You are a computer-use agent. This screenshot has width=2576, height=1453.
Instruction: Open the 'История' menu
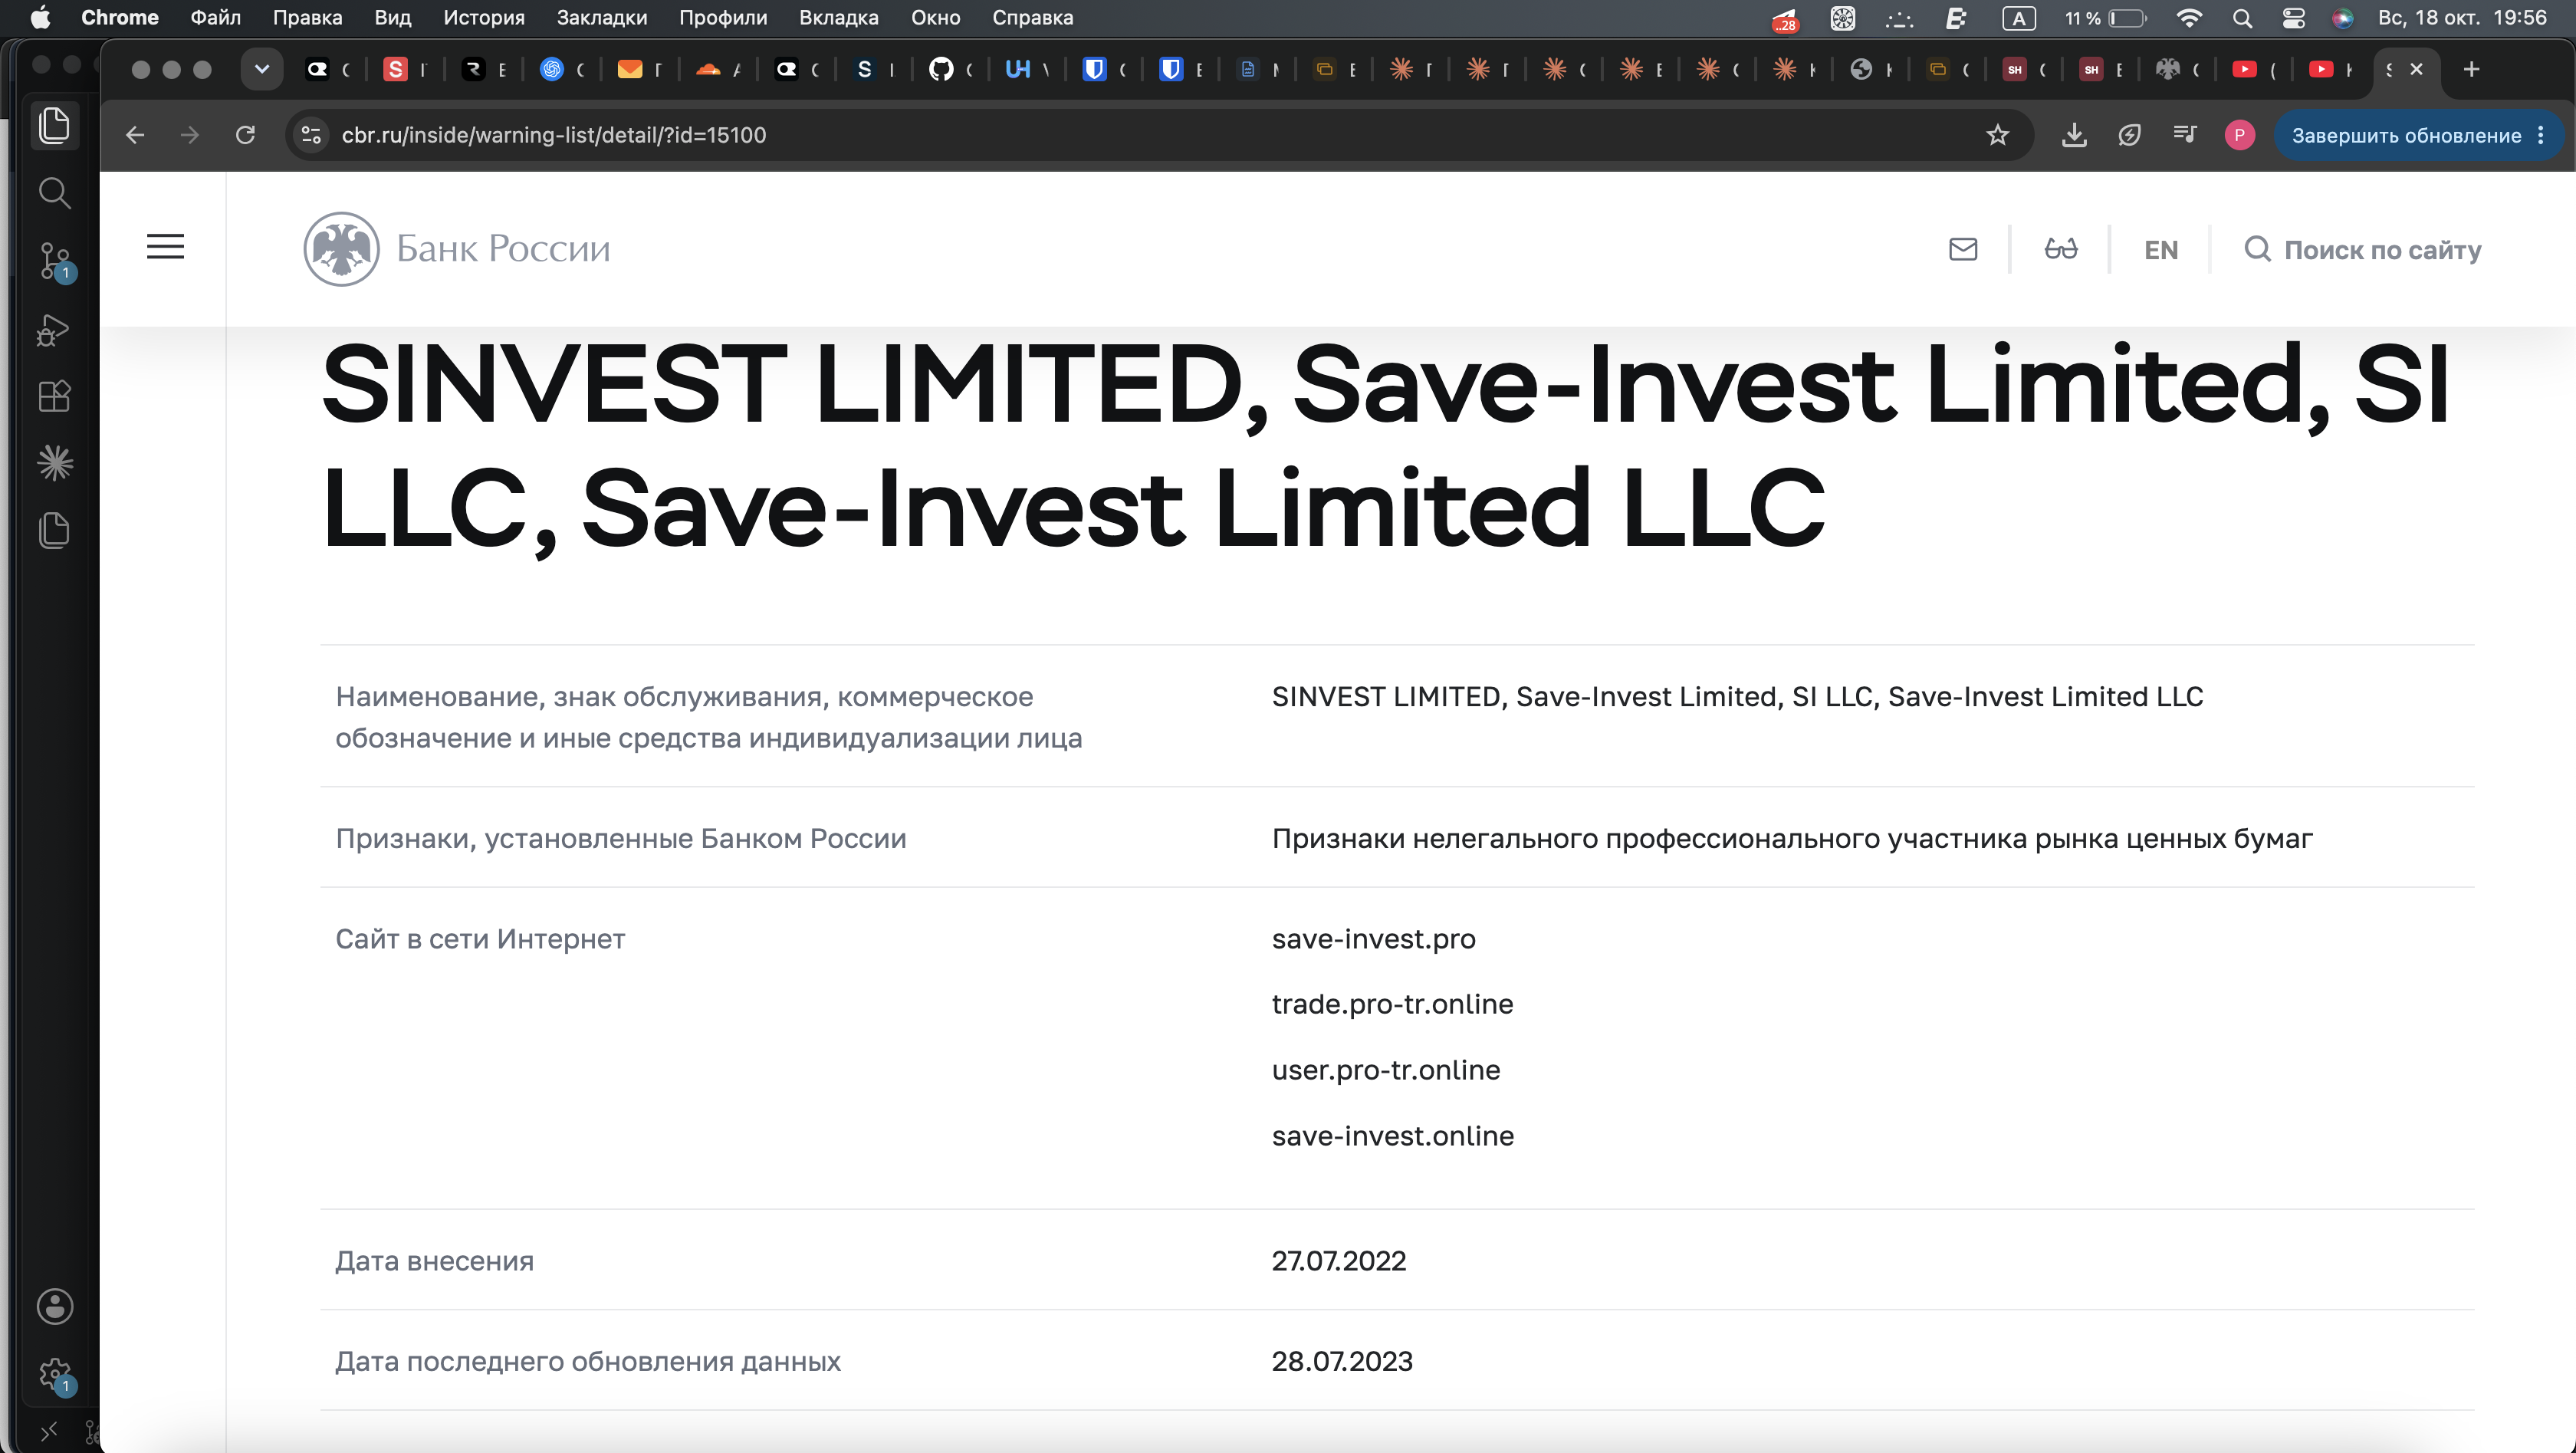coord(484,17)
